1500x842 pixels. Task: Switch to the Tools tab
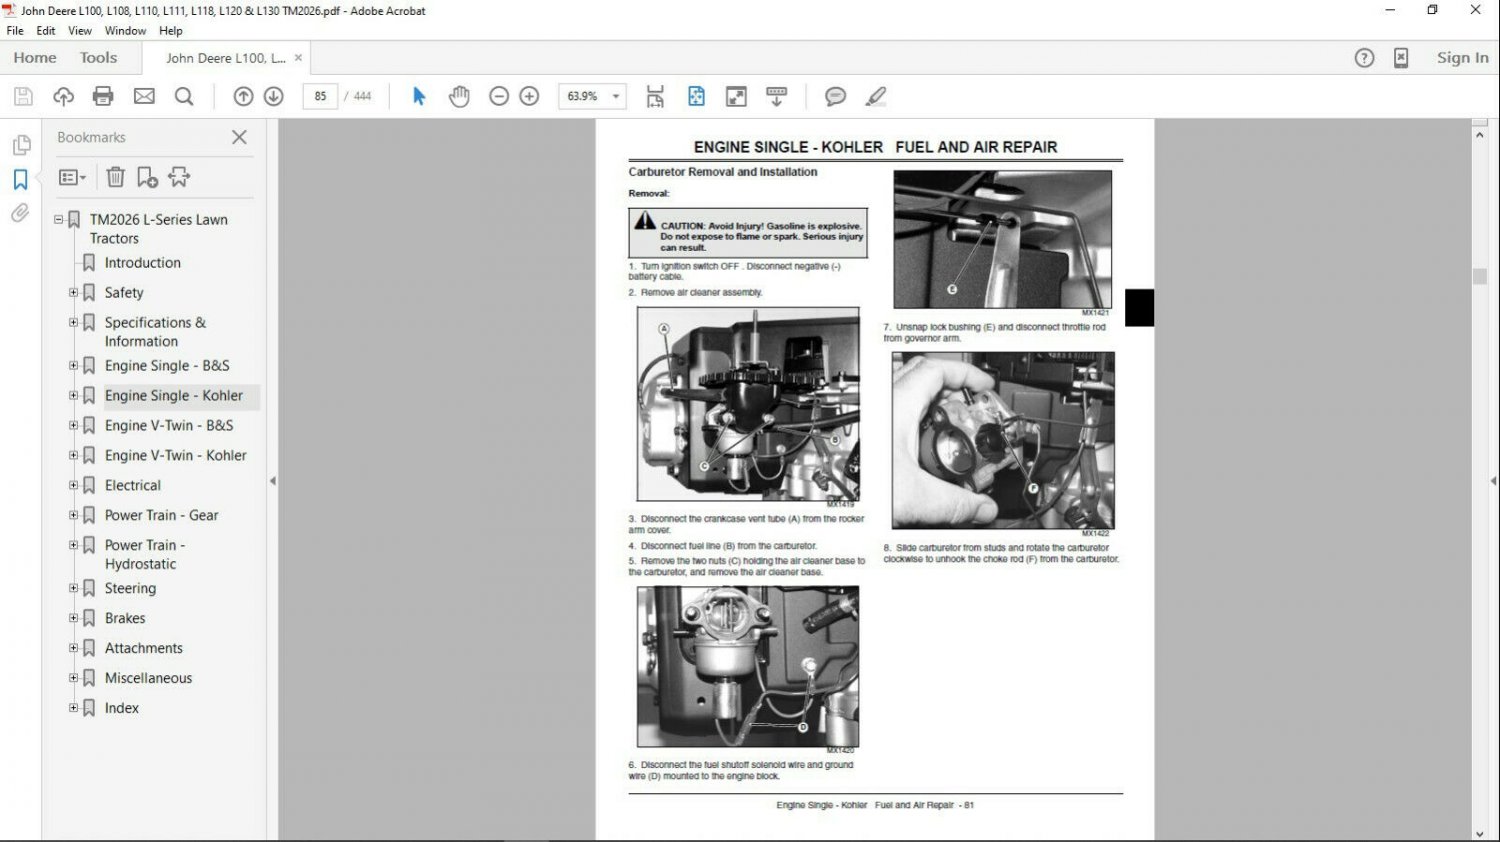pyautogui.click(x=98, y=58)
